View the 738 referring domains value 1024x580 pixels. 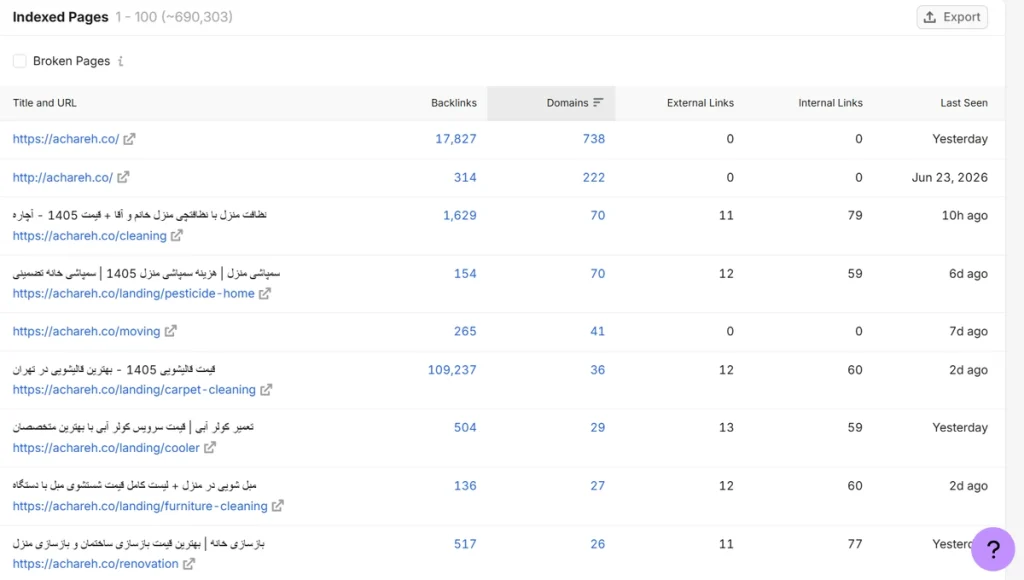[x=594, y=138]
